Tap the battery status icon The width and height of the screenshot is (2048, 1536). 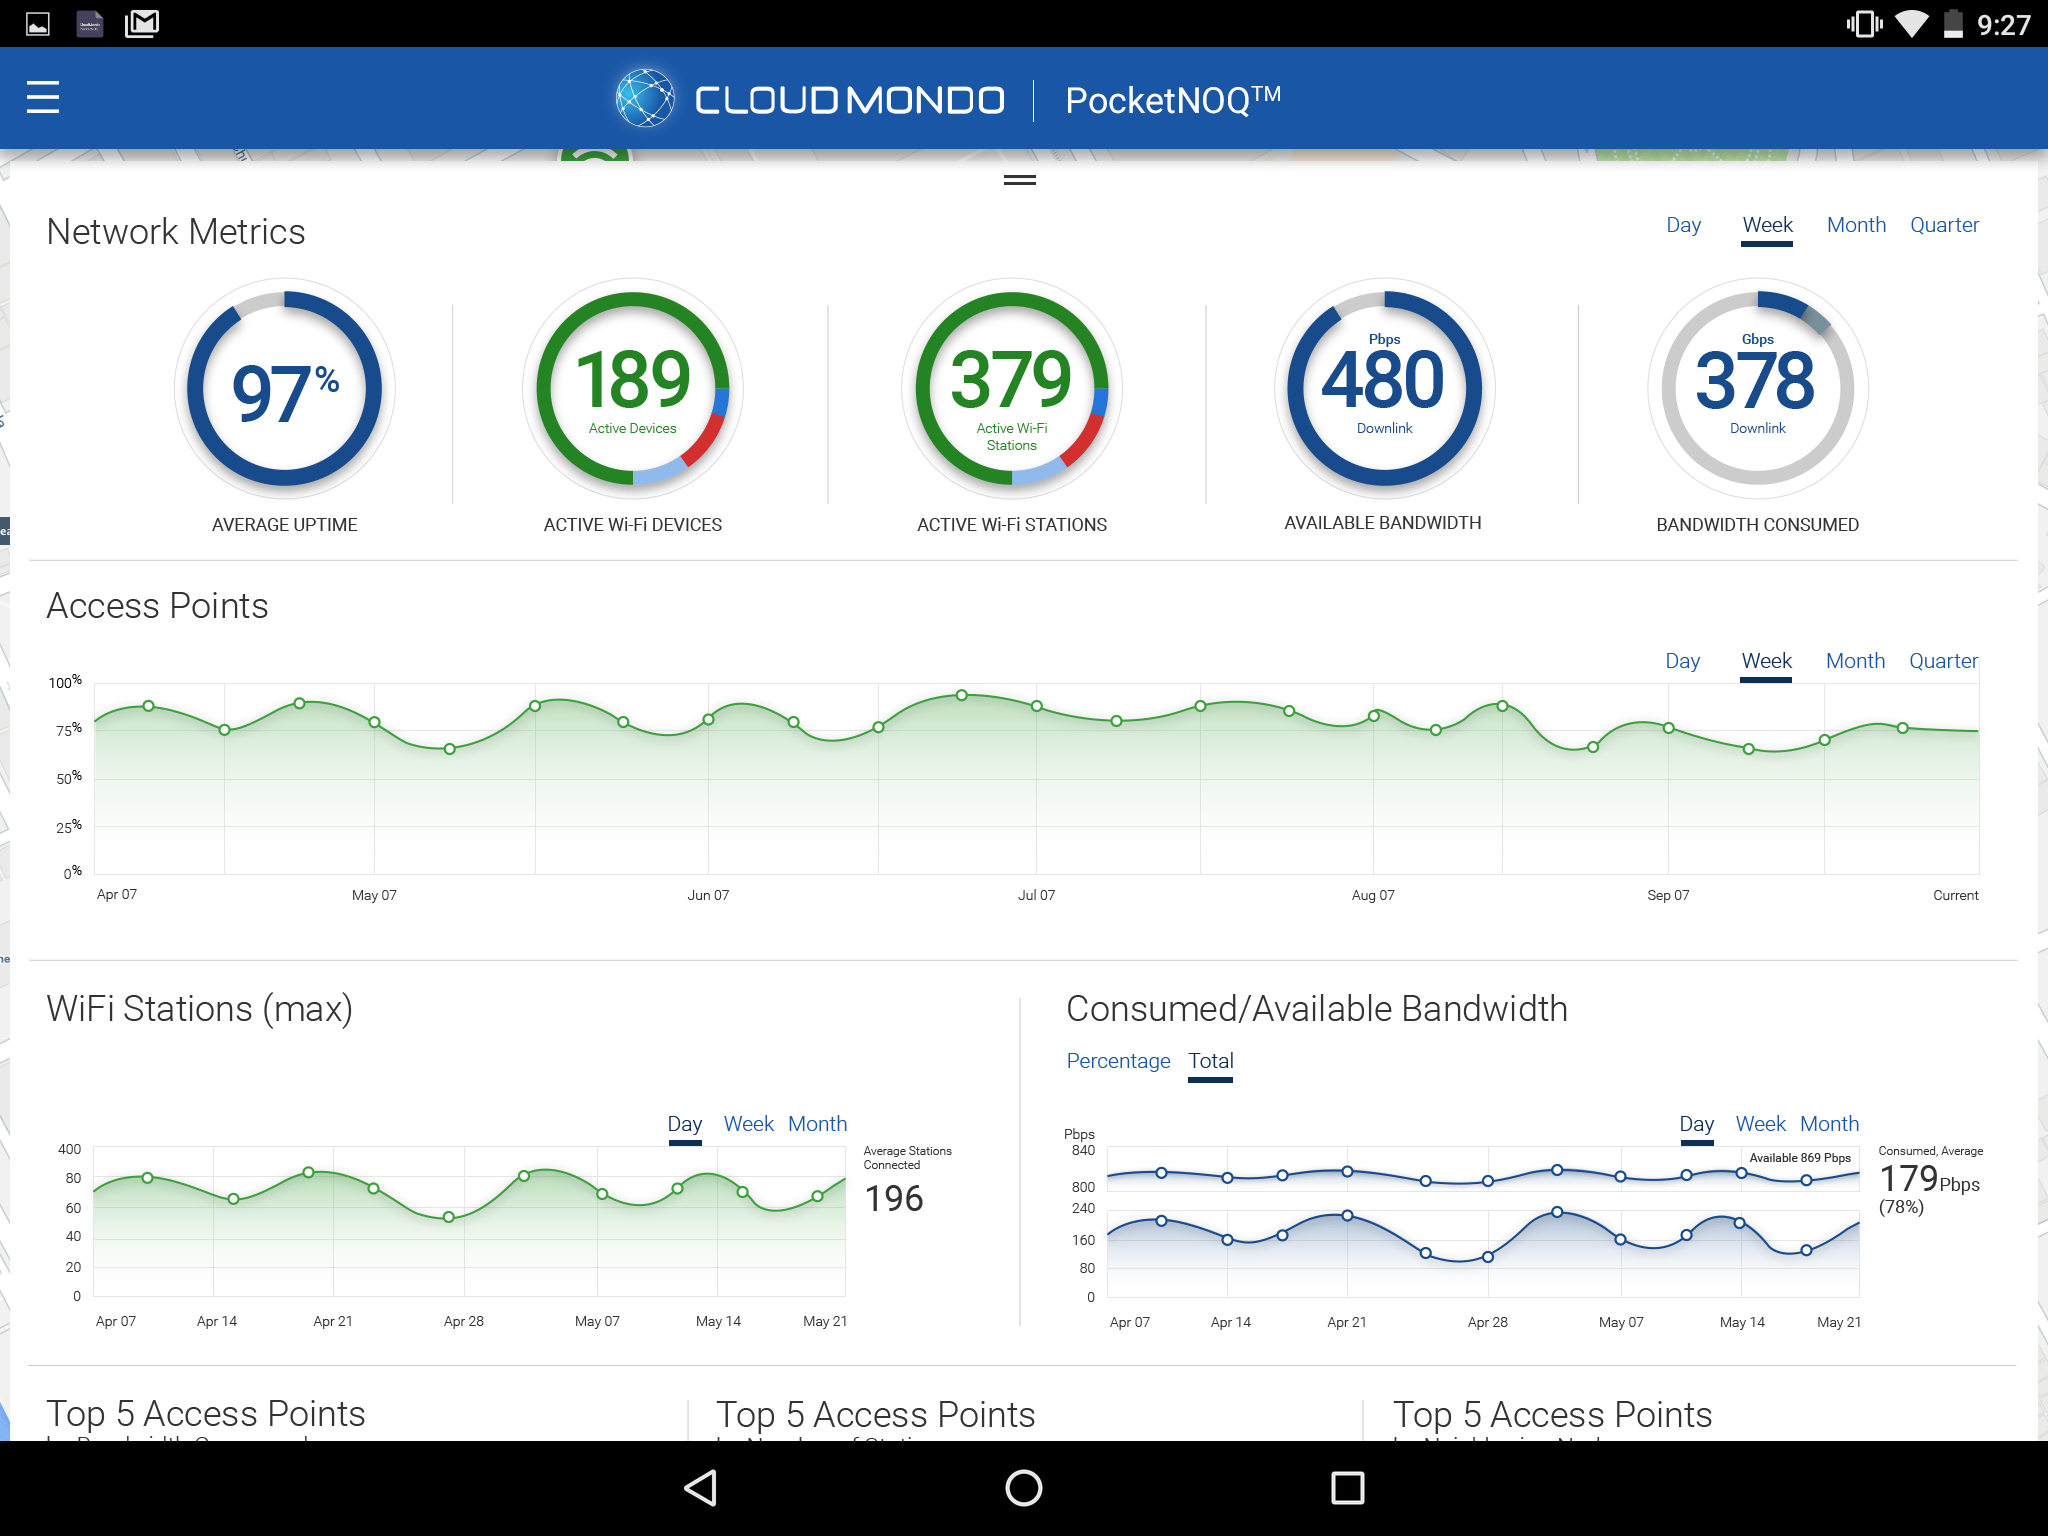[1953, 24]
